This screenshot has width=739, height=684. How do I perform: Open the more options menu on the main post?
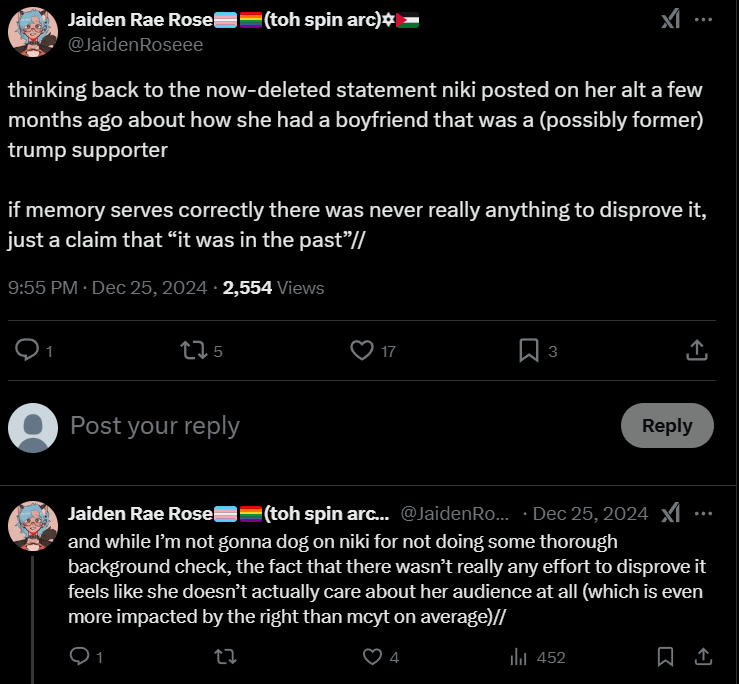[x=704, y=19]
